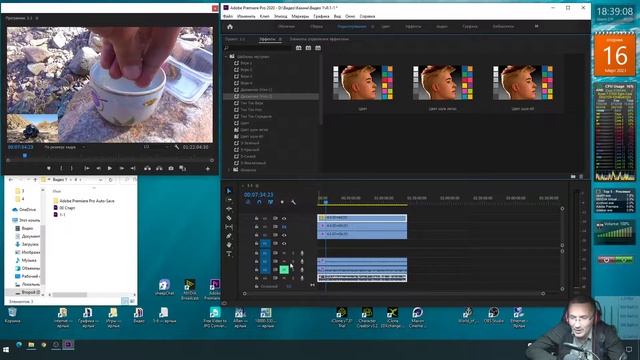Open Program monitor settings wrench

(176, 147)
